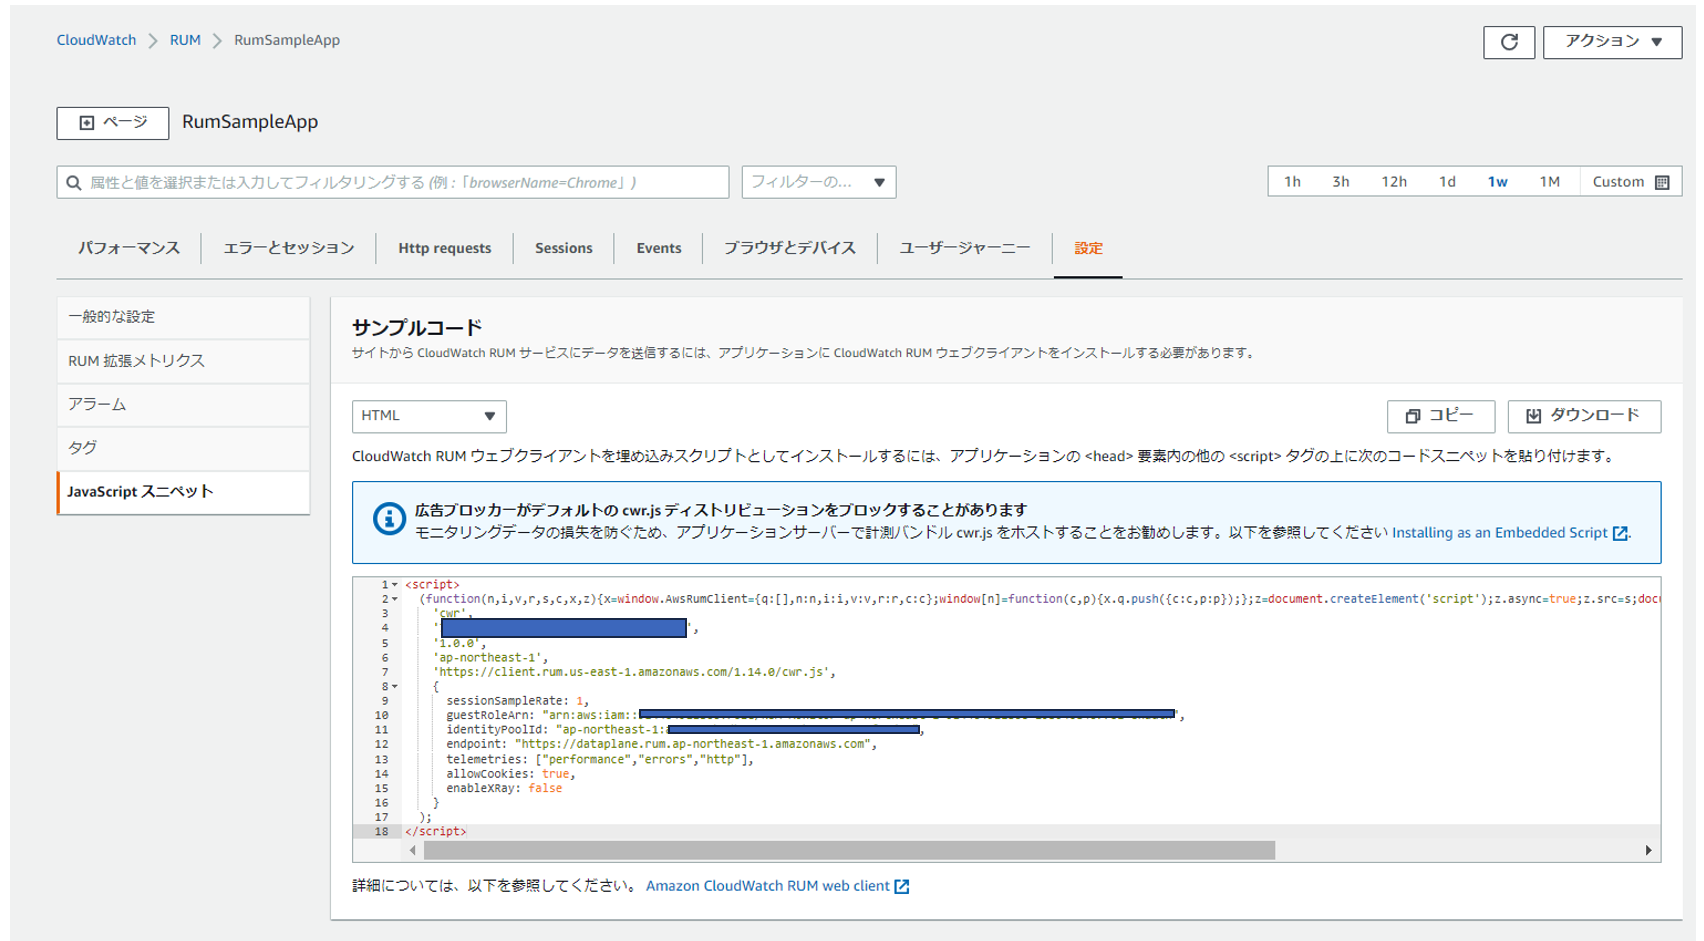Select the 1h time range
This screenshot has width=1704, height=941.
1292,182
